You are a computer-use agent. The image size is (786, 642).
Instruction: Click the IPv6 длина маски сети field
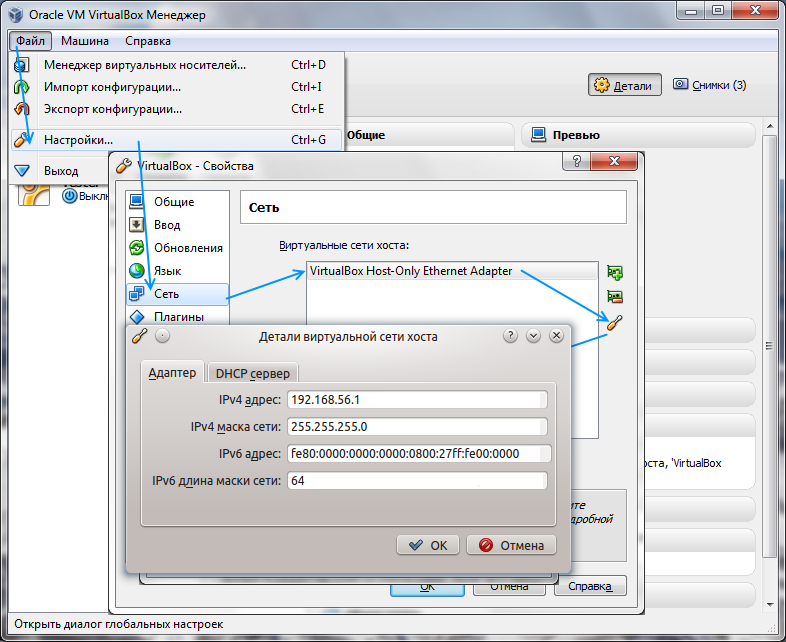(x=416, y=481)
